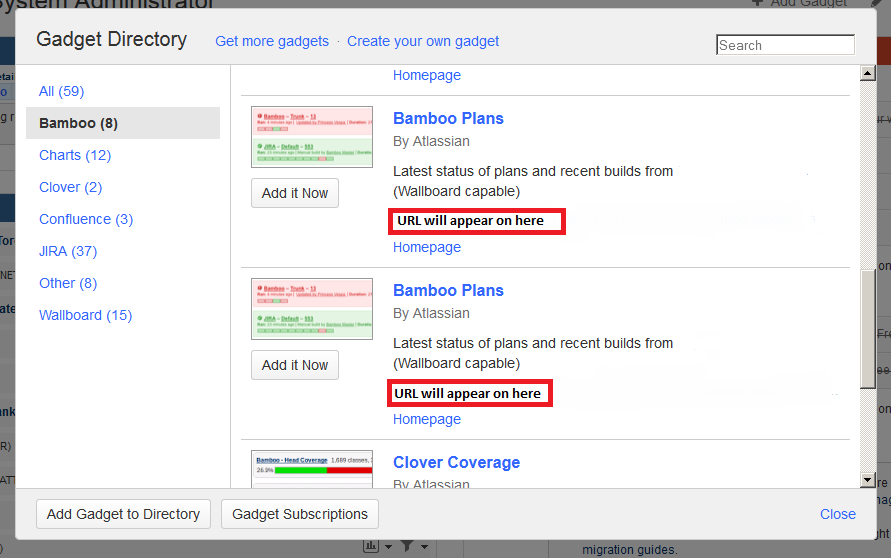891x558 pixels.
Task: Select the Charts (12) category
Action: (75, 155)
